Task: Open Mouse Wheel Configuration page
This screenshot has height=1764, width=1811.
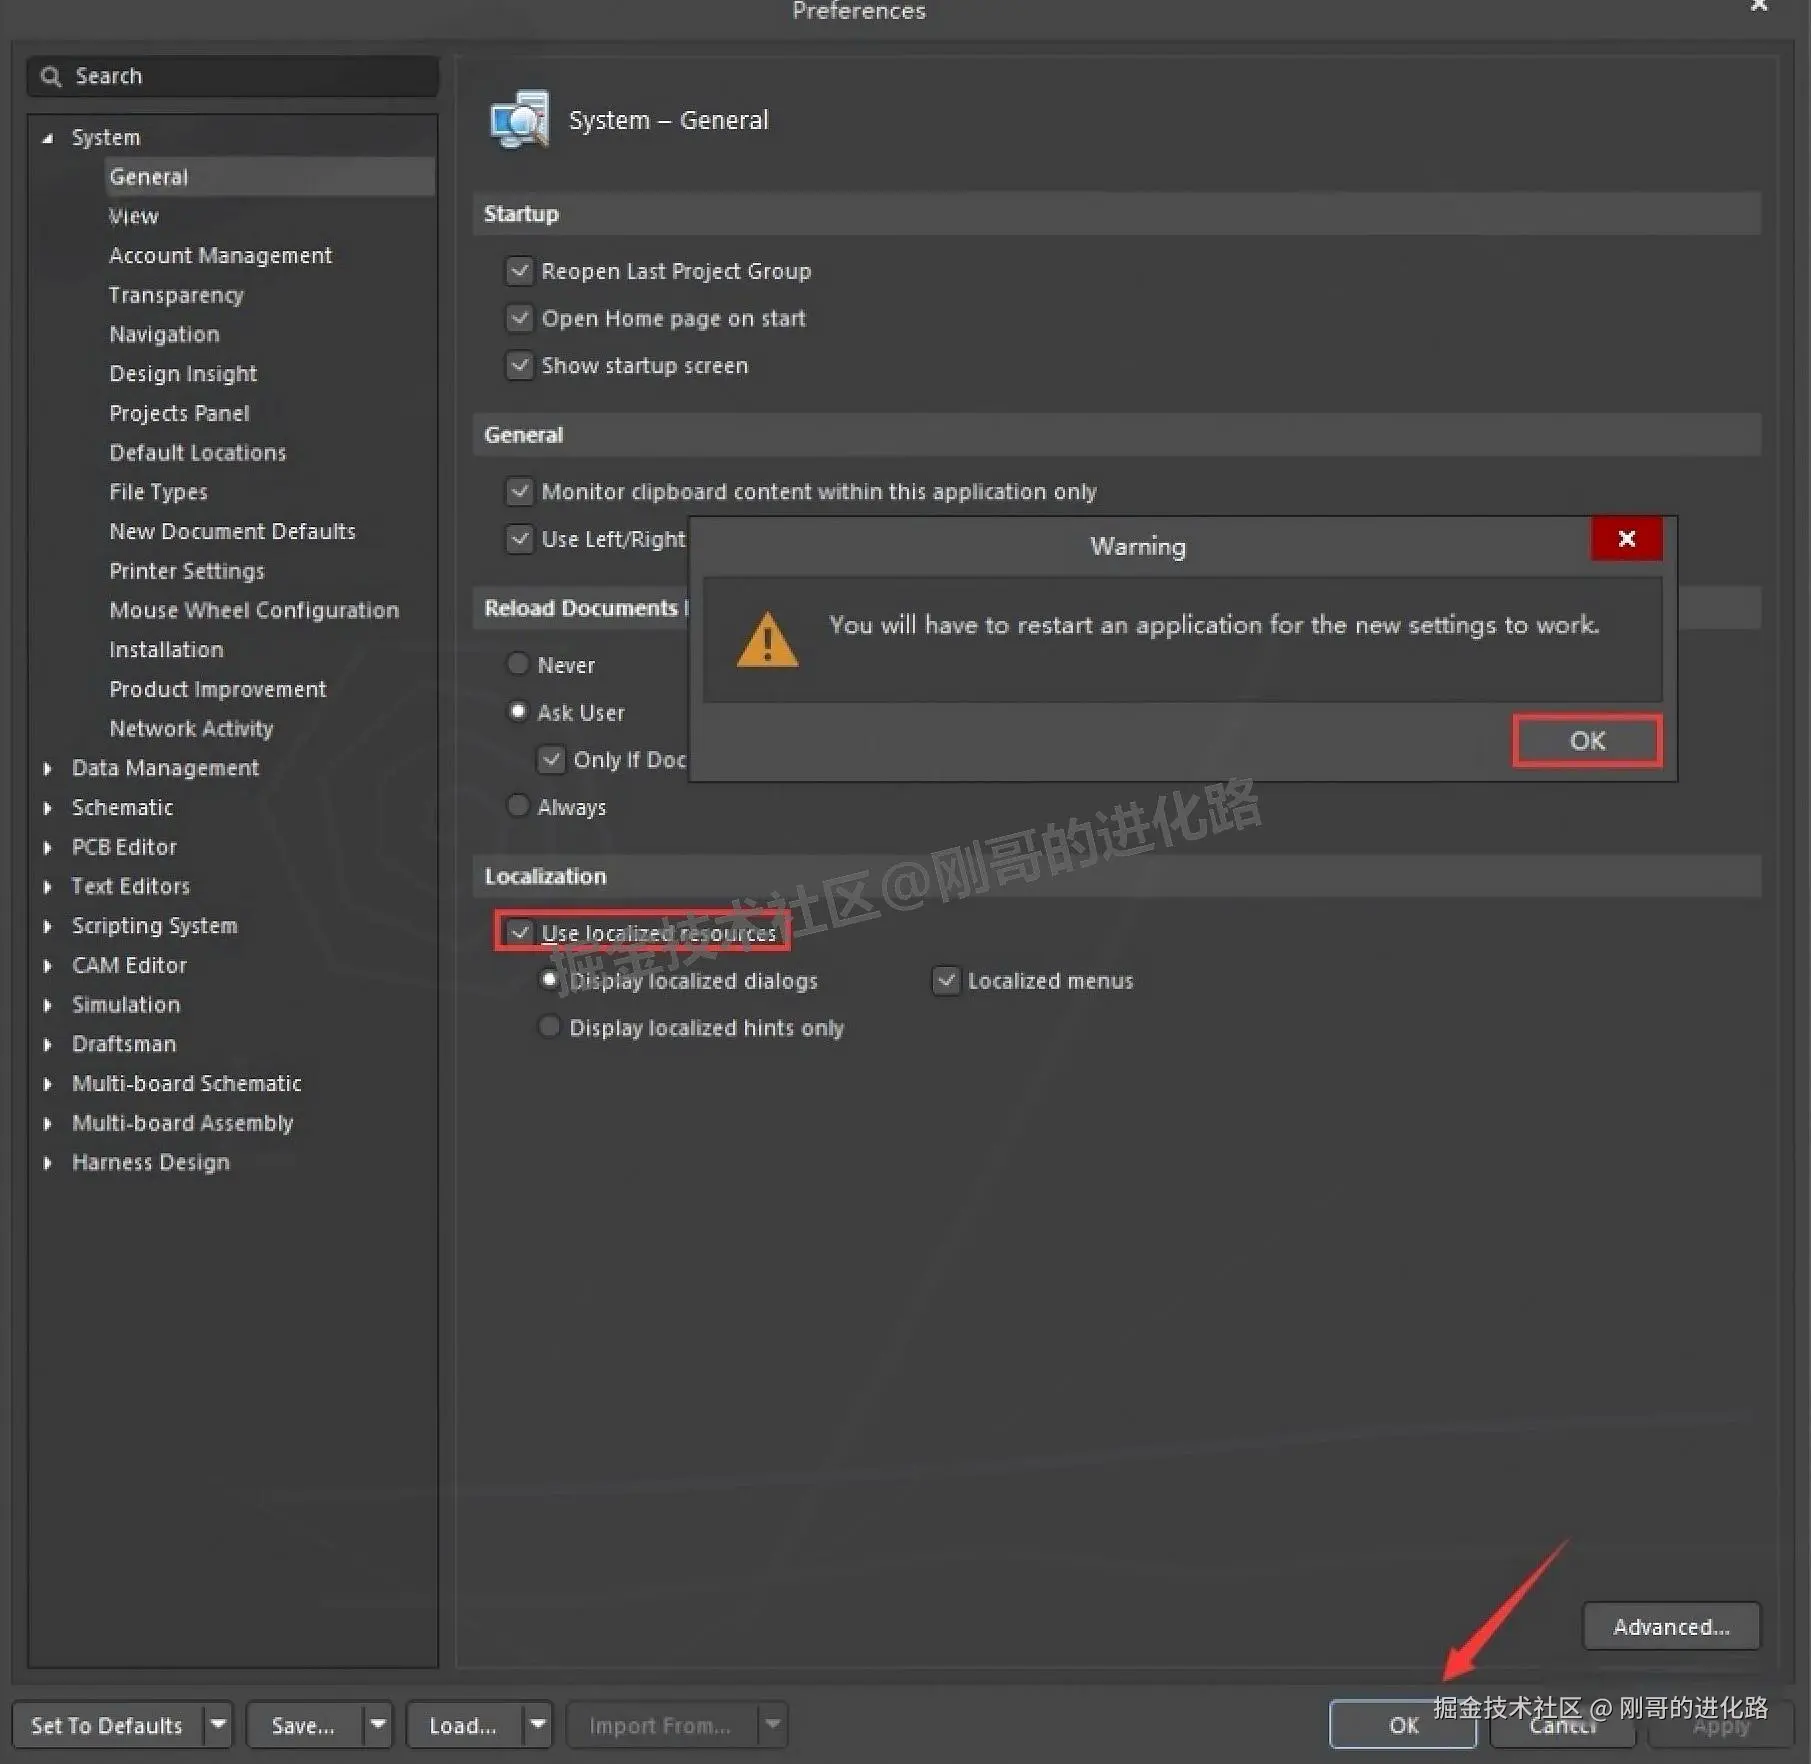Action: click(x=254, y=610)
